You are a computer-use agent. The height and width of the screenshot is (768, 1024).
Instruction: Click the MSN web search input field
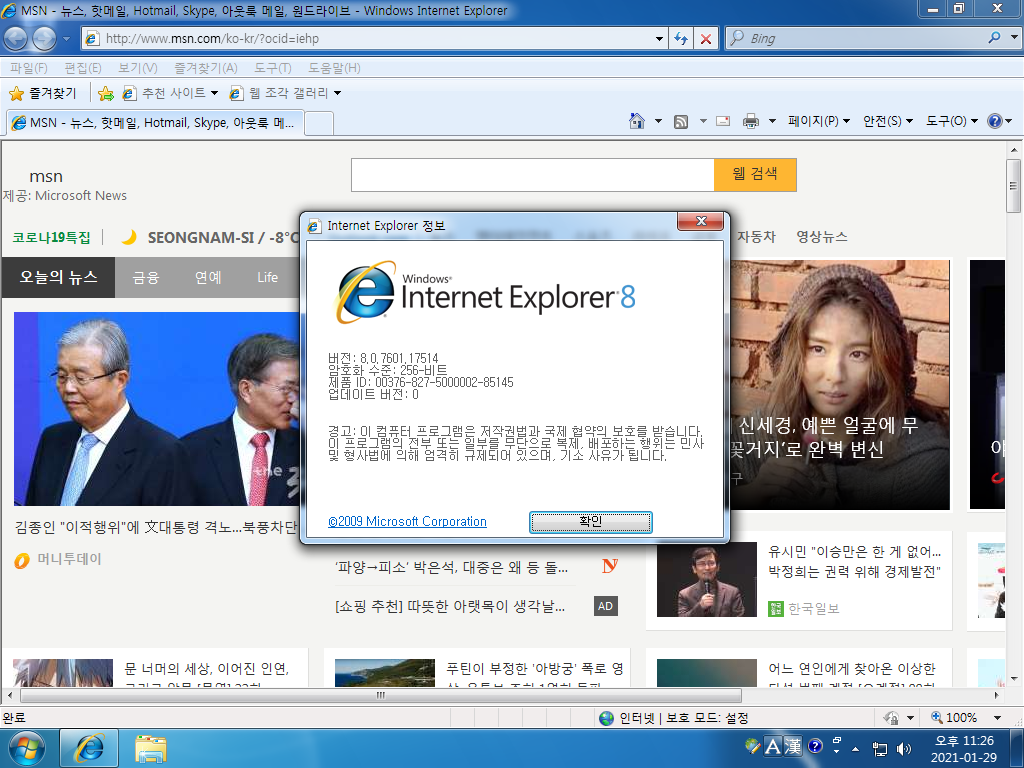532,175
